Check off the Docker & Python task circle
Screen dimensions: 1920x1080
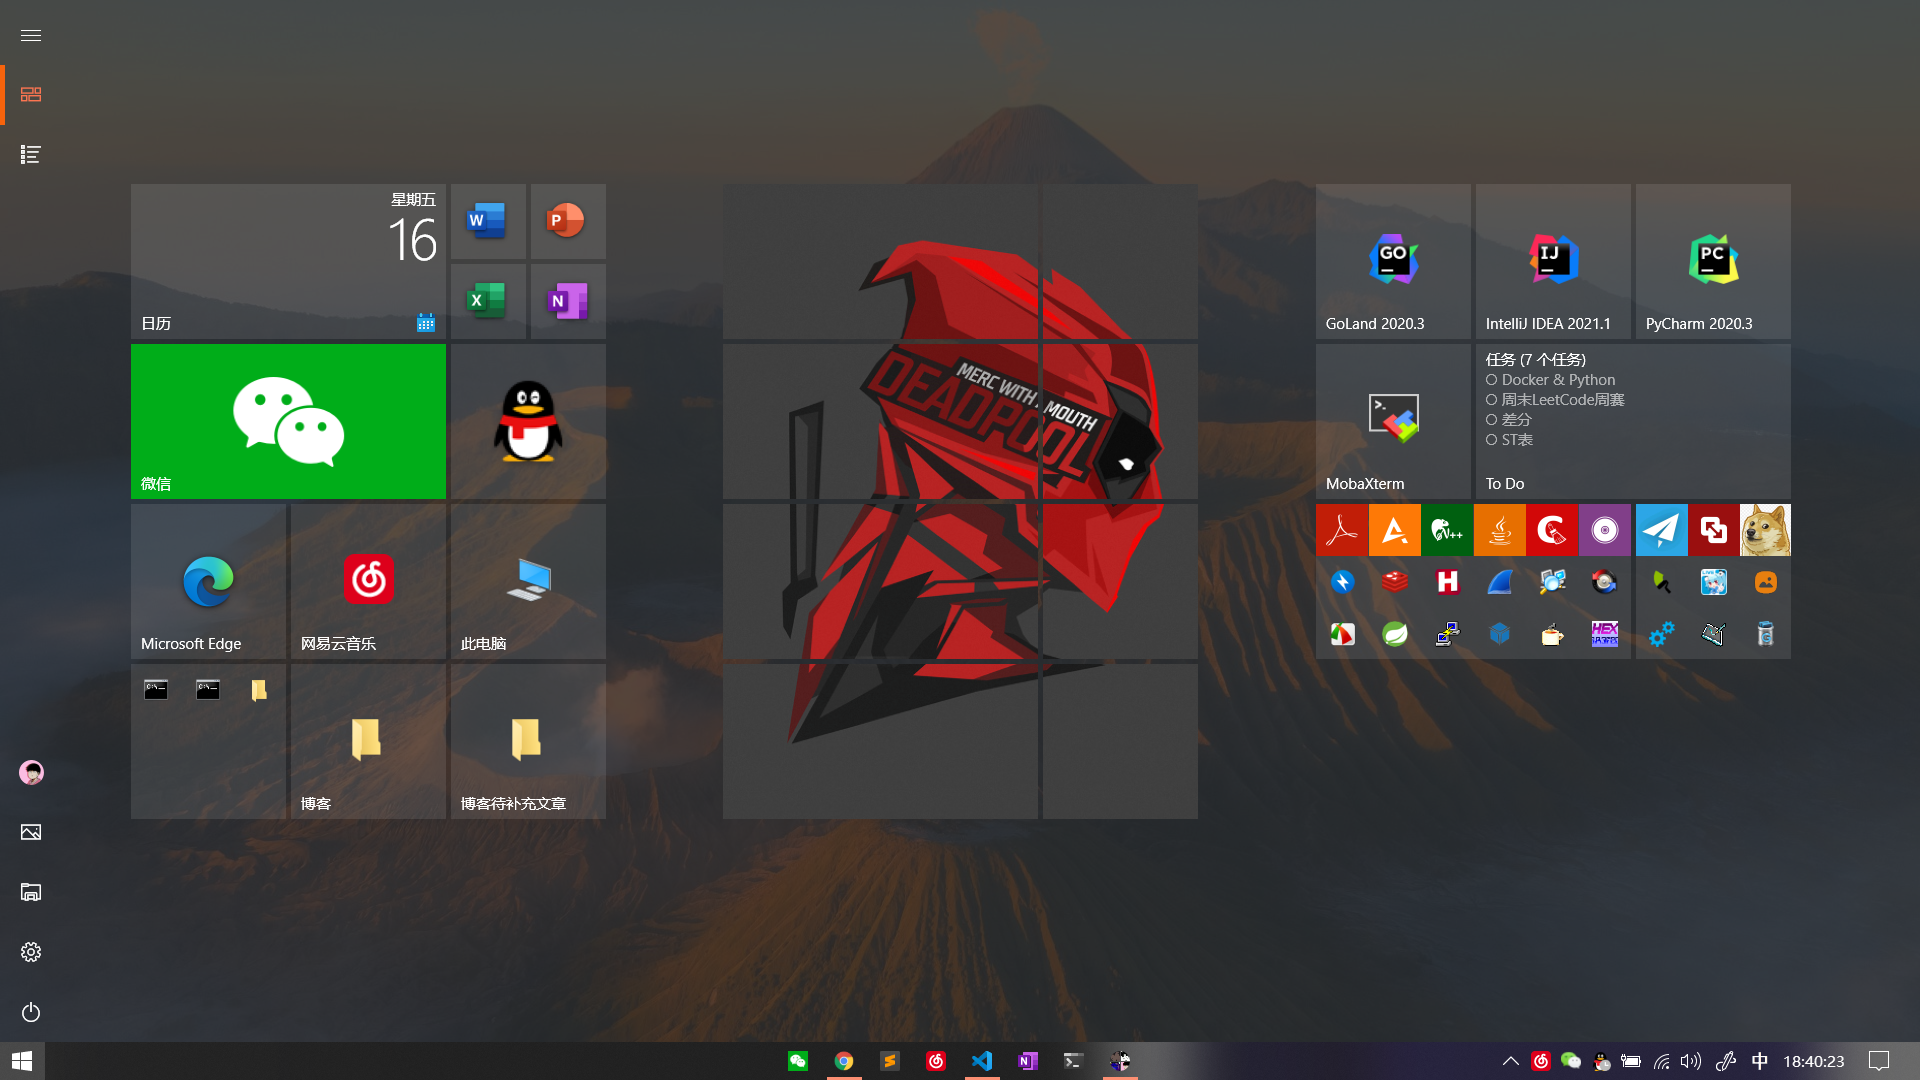tap(1491, 380)
